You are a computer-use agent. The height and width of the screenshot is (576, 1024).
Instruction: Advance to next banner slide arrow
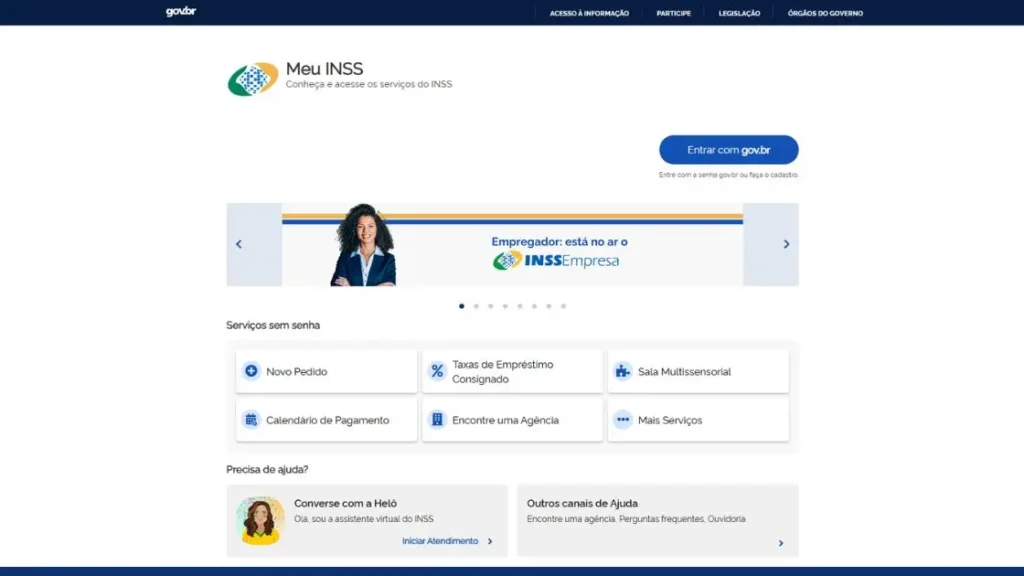[786, 244]
